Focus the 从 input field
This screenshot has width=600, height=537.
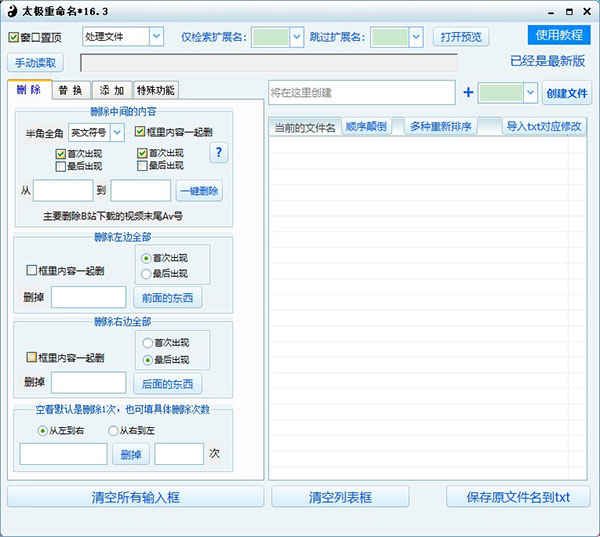63,191
